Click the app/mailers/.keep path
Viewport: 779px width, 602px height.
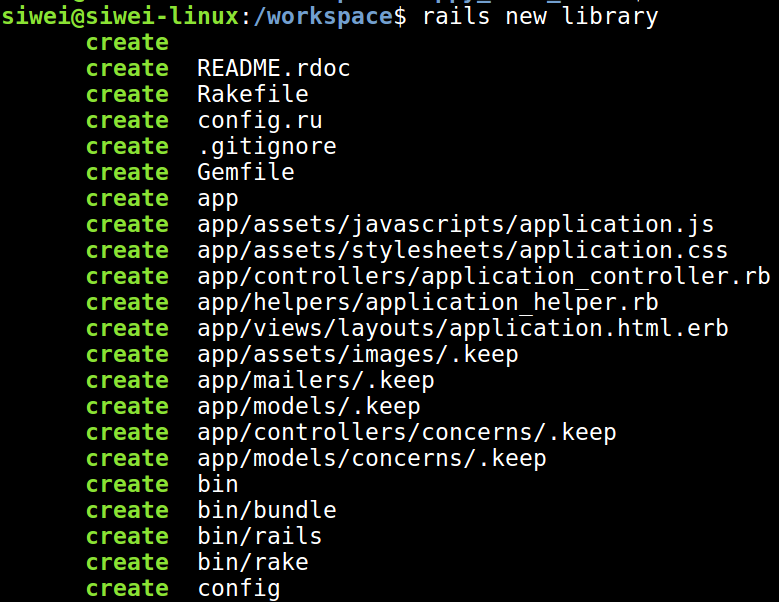point(316,381)
